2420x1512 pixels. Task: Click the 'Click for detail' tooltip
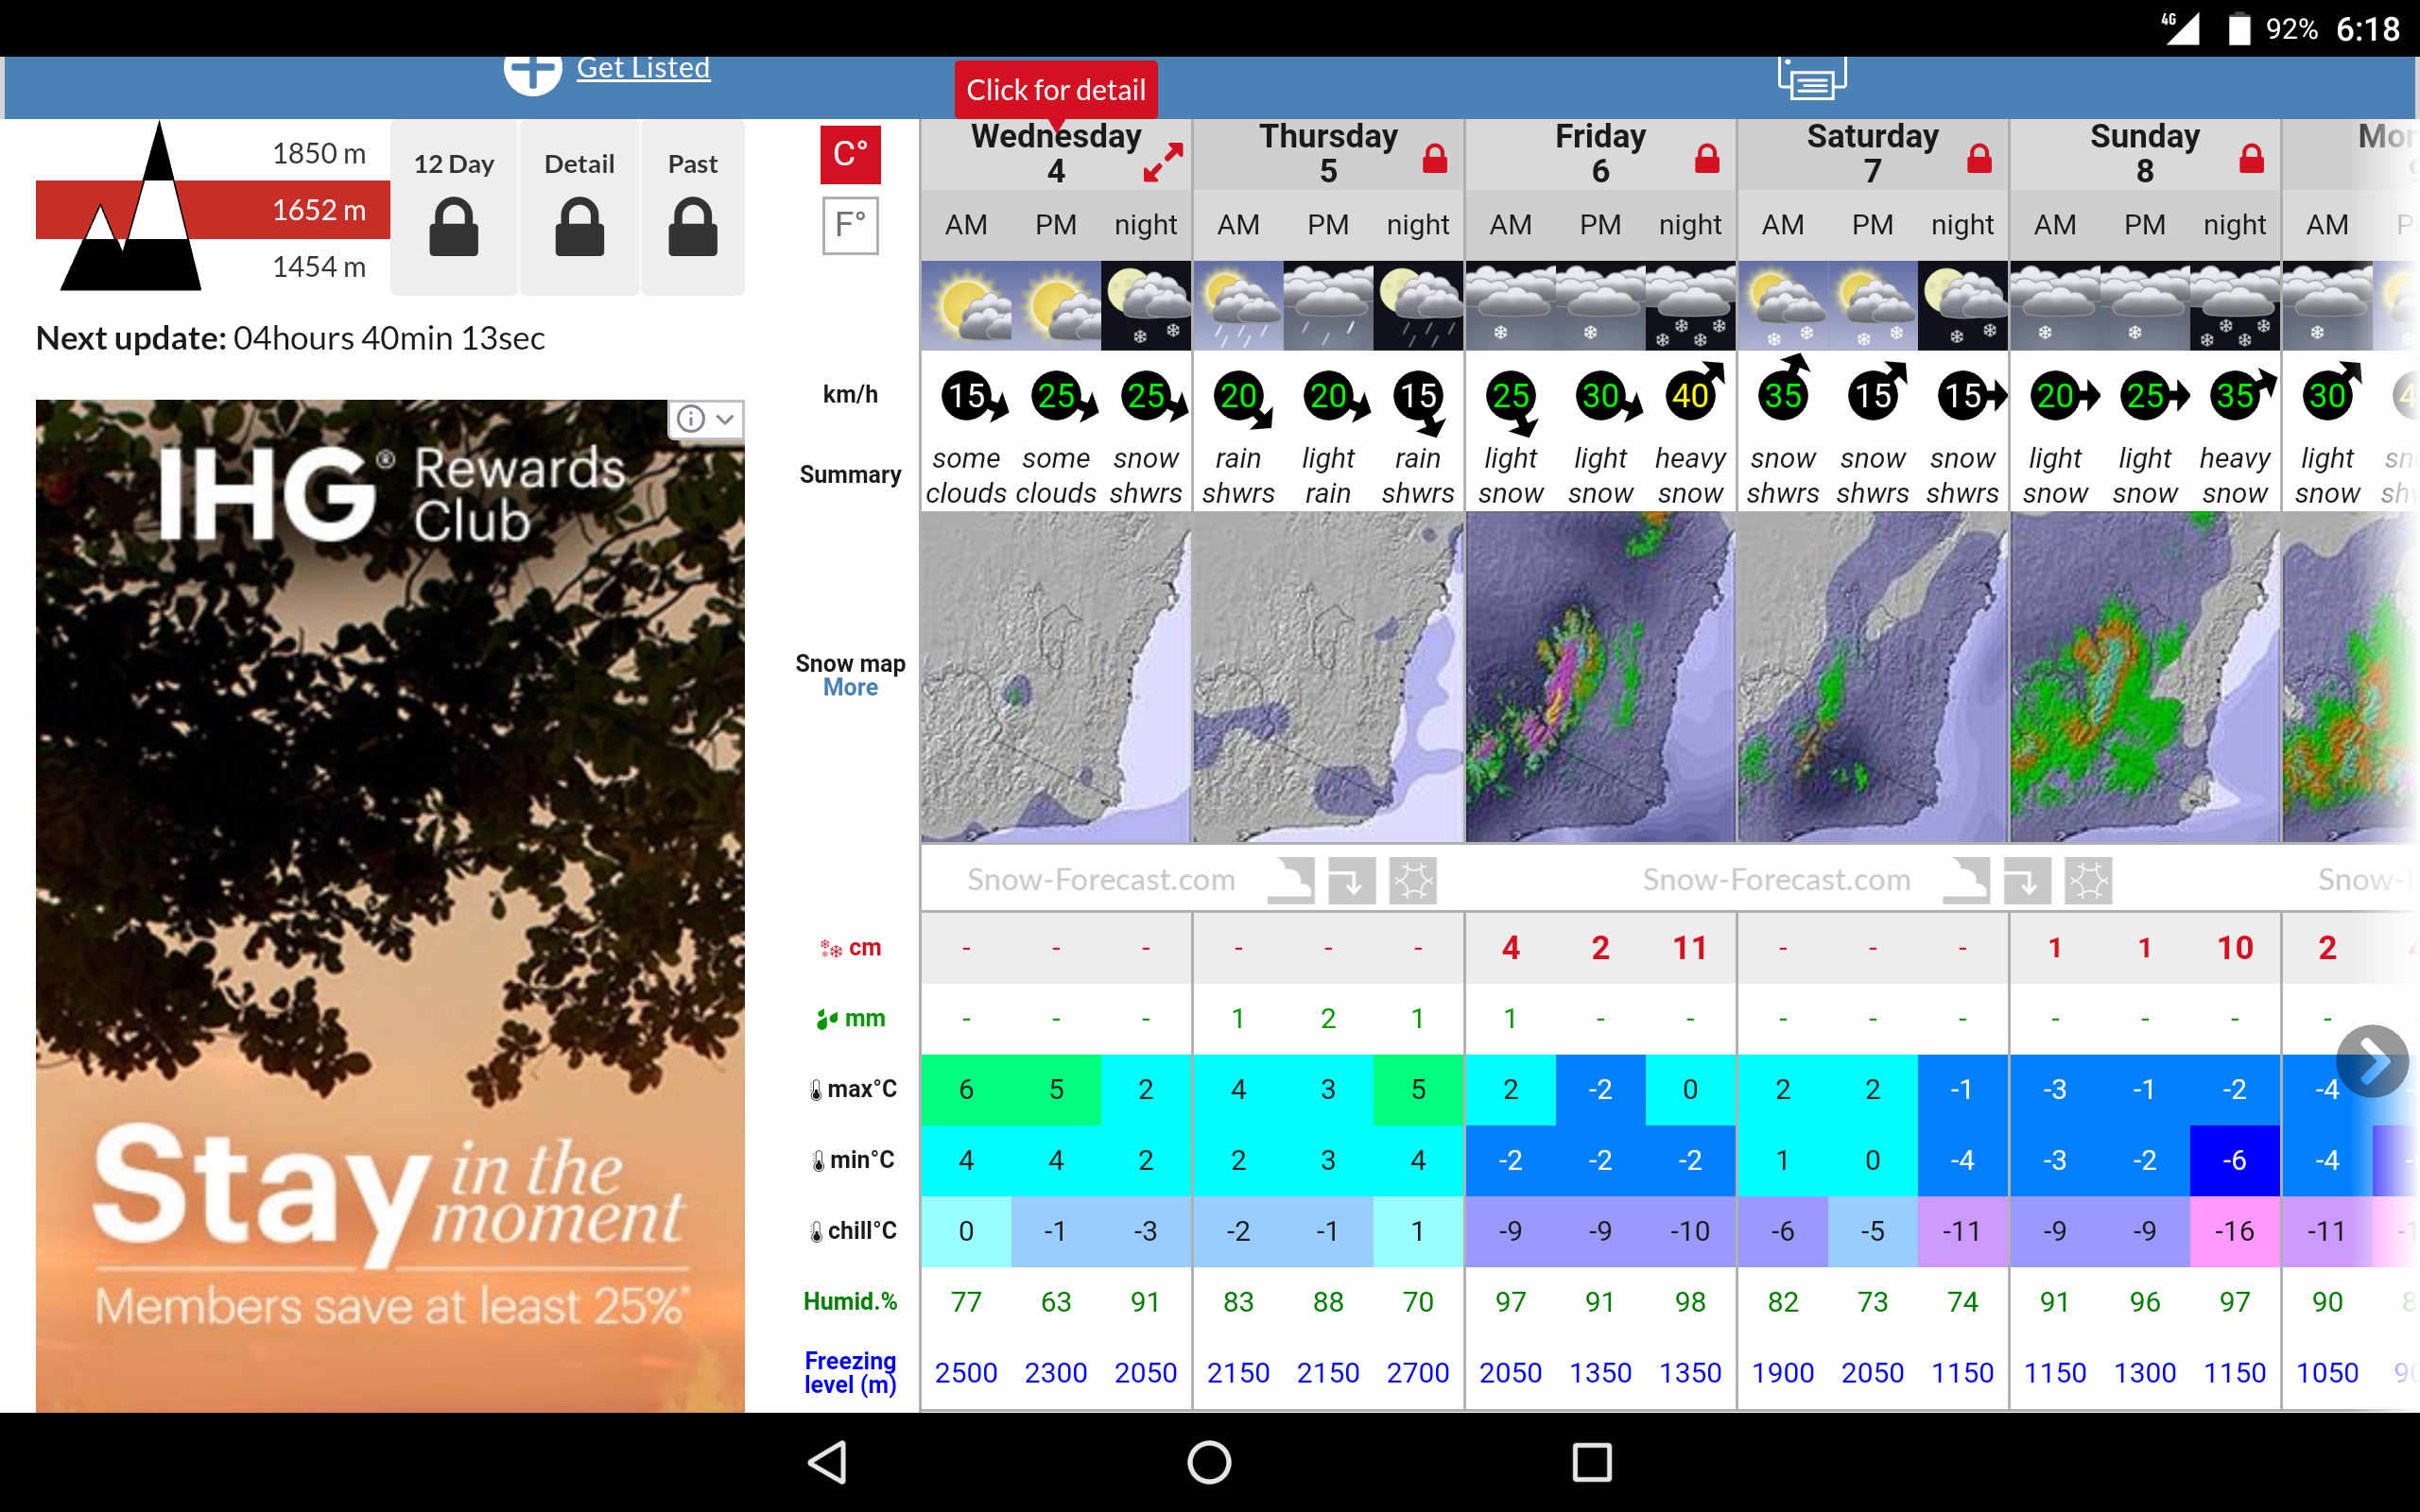pyautogui.click(x=1055, y=90)
